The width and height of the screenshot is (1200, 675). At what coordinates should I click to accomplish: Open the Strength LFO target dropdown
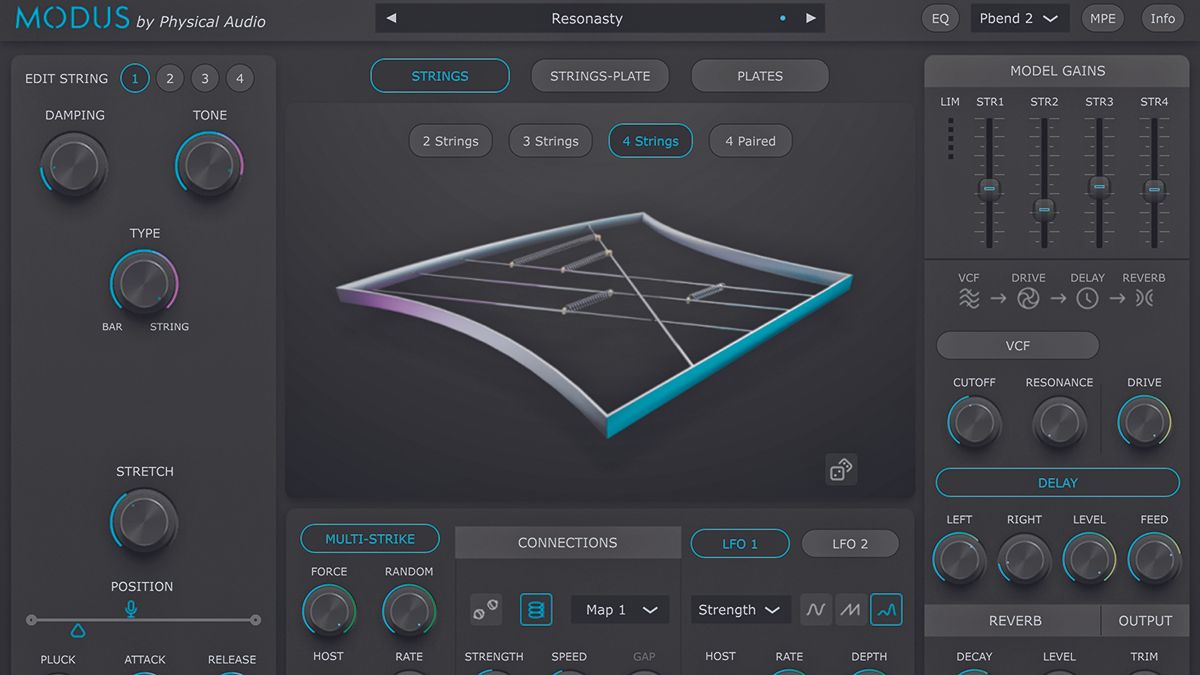pos(740,610)
